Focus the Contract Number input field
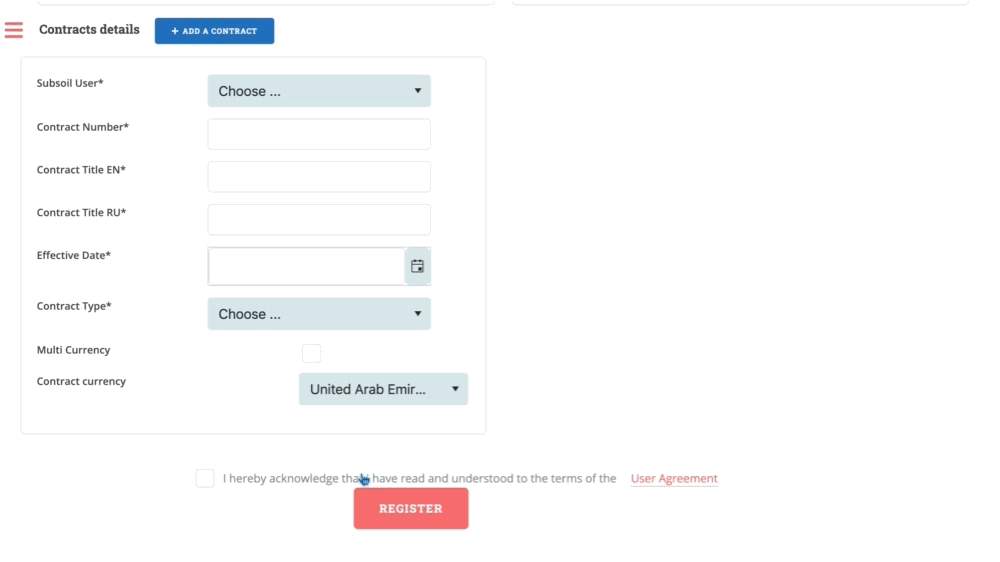 point(318,134)
